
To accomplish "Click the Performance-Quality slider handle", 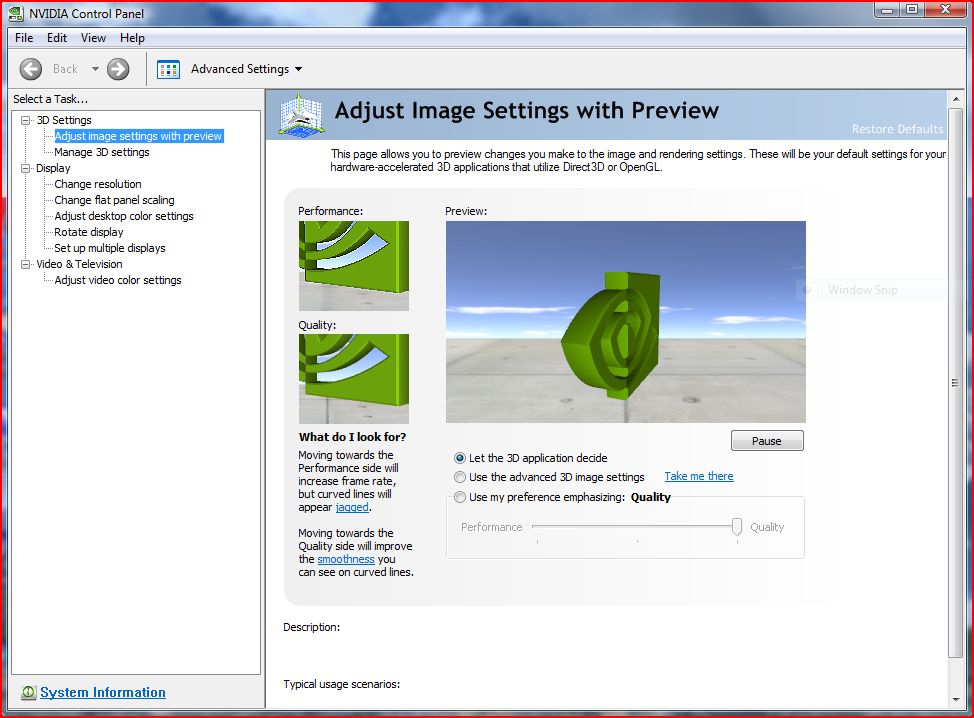I will (x=737, y=527).
